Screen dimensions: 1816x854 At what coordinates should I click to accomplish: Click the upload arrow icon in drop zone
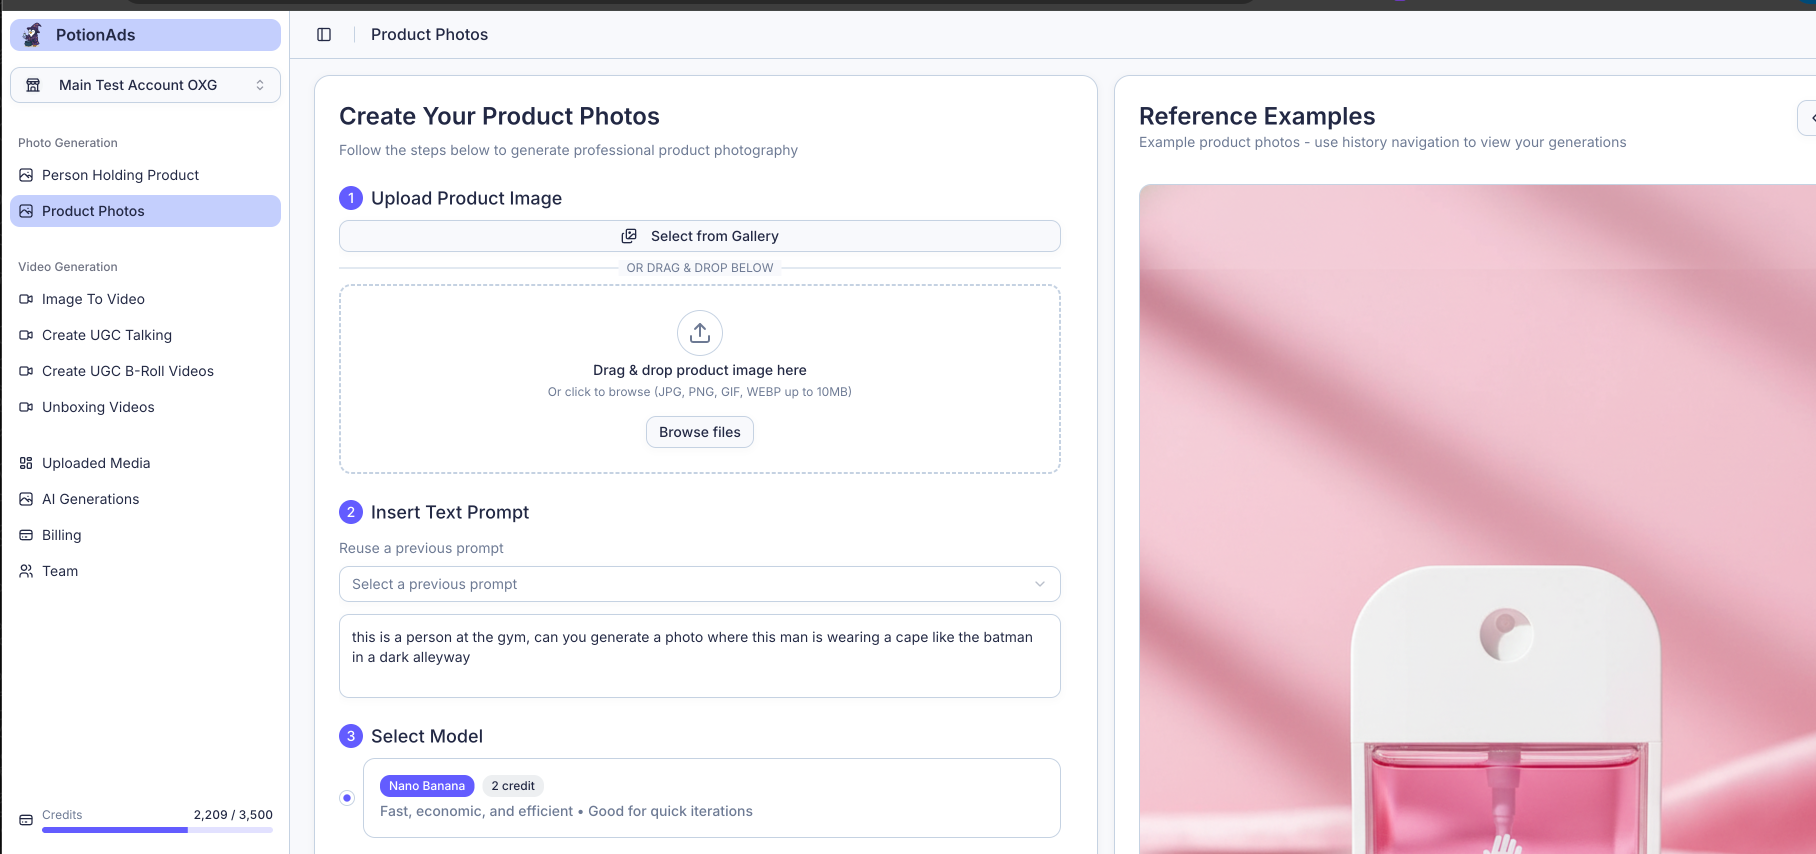700,333
